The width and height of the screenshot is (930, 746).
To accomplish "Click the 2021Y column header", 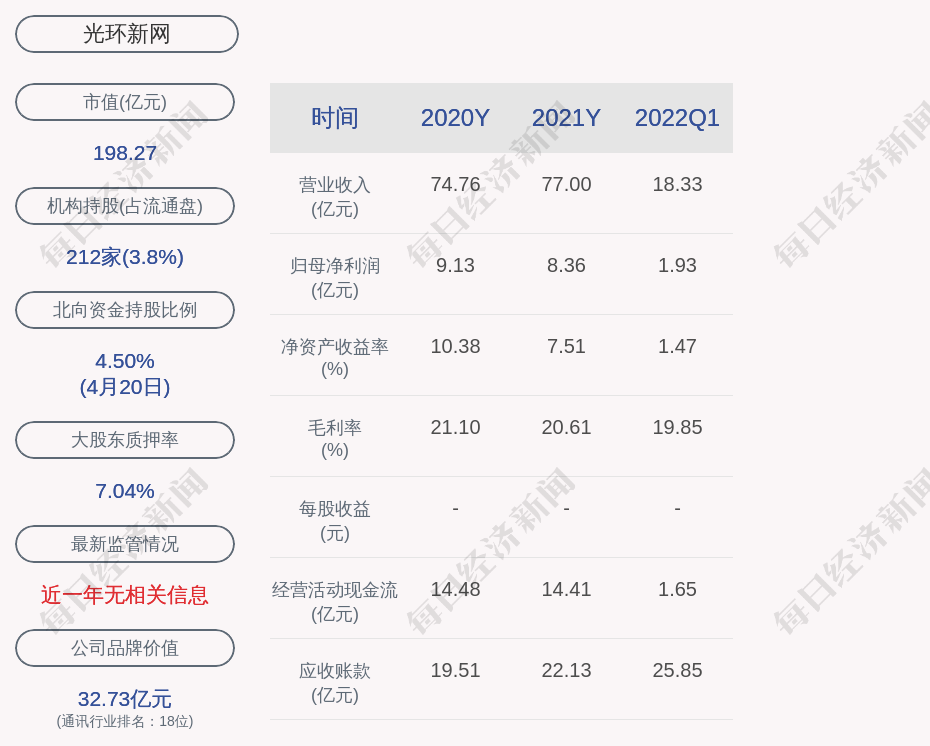I will (566, 117).
